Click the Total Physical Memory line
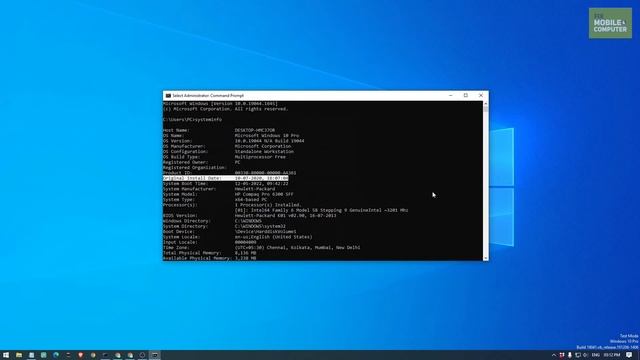The width and height of the screenshot is (640, 360). [x=209, y=253]
